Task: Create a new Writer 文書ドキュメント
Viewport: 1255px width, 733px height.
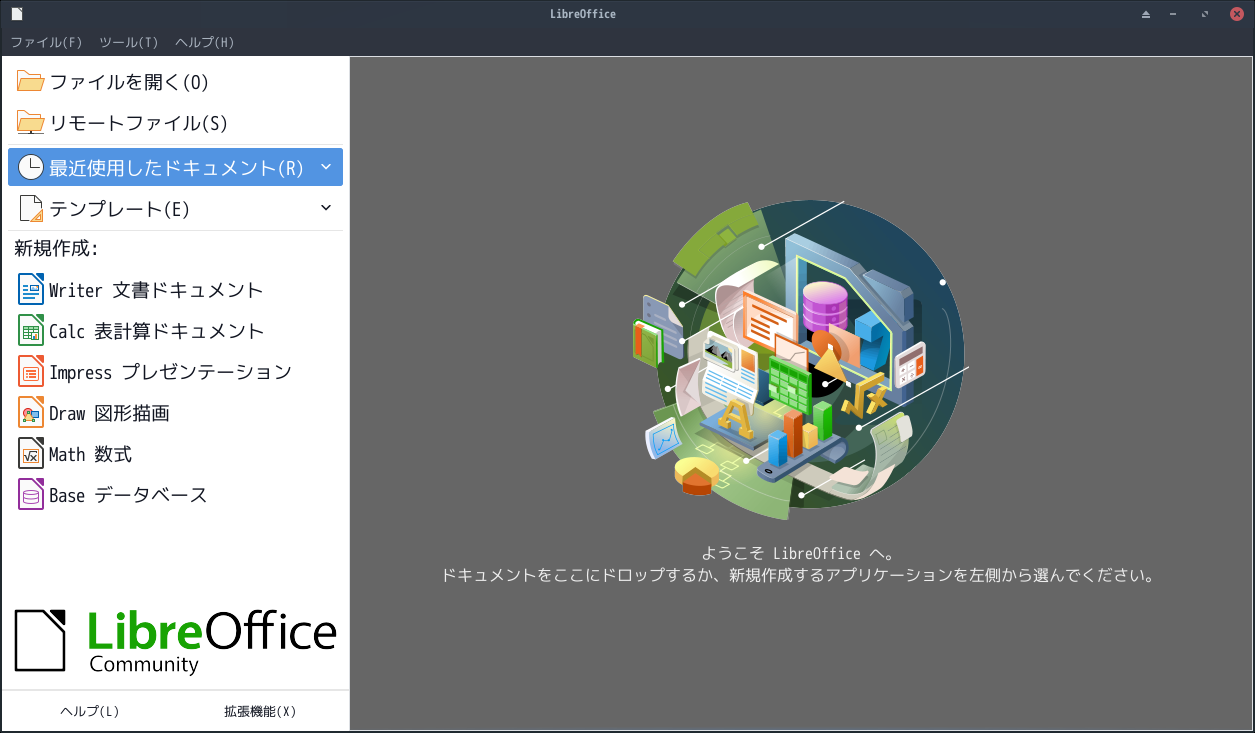Action: coord(175,290)
